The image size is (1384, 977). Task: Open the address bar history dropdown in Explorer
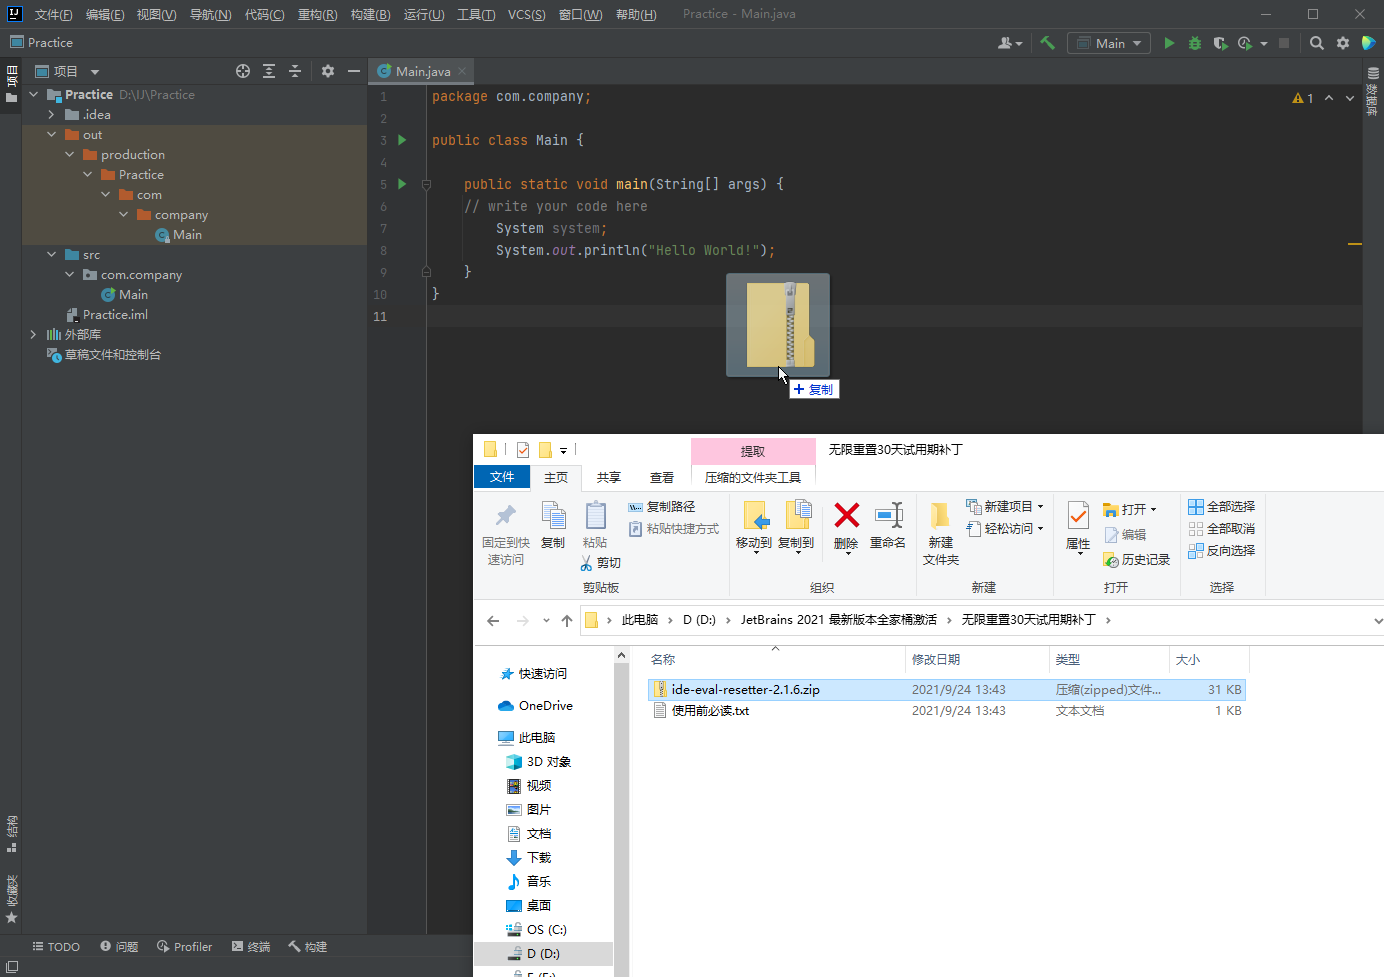tap(1377, 621)
